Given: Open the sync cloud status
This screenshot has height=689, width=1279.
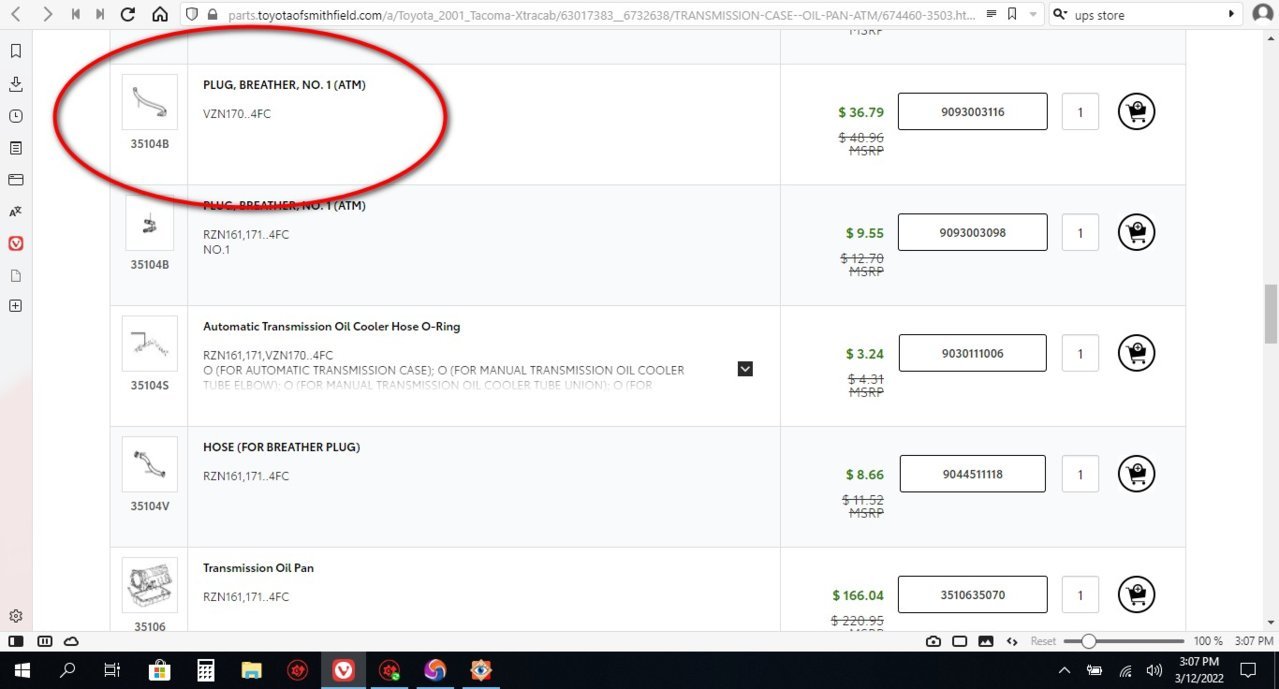Looking at the screenshot, I should pos(71,641).
